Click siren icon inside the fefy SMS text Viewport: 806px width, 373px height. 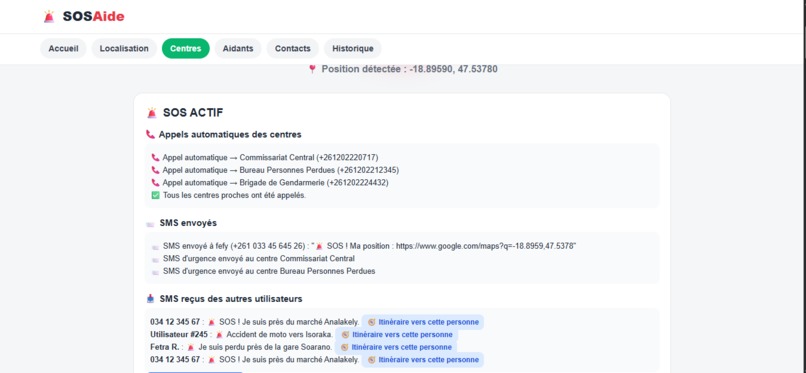click(x=319, y=247)
